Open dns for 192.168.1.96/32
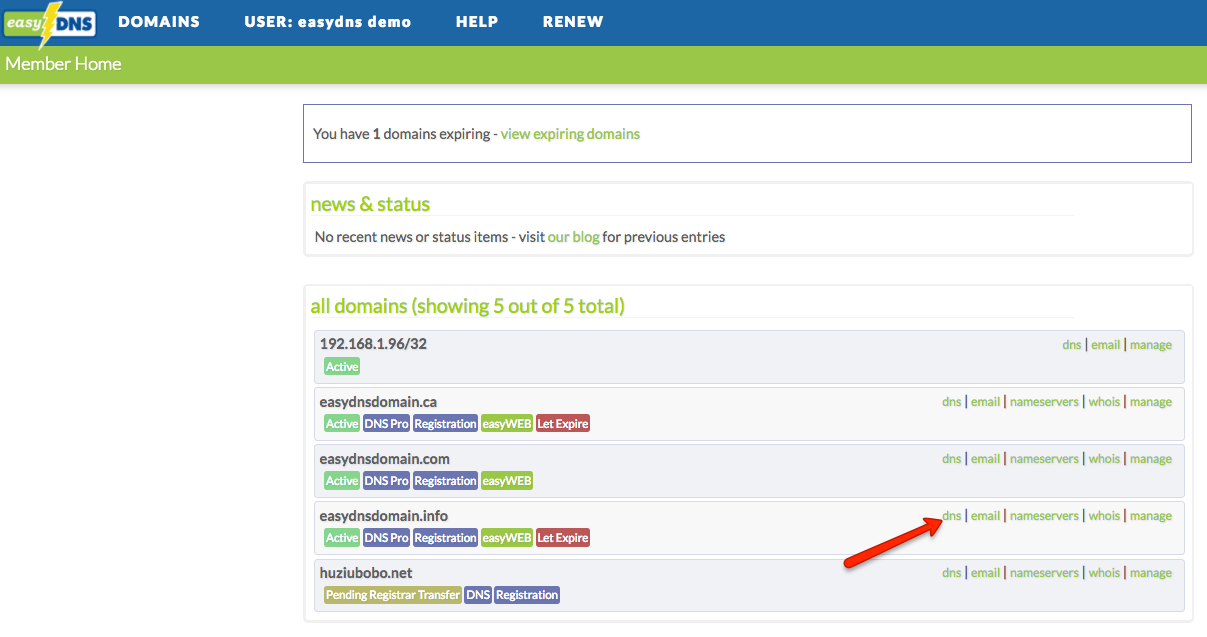Viewport: 1207px width, 637px height. (x=1072, y=345)
